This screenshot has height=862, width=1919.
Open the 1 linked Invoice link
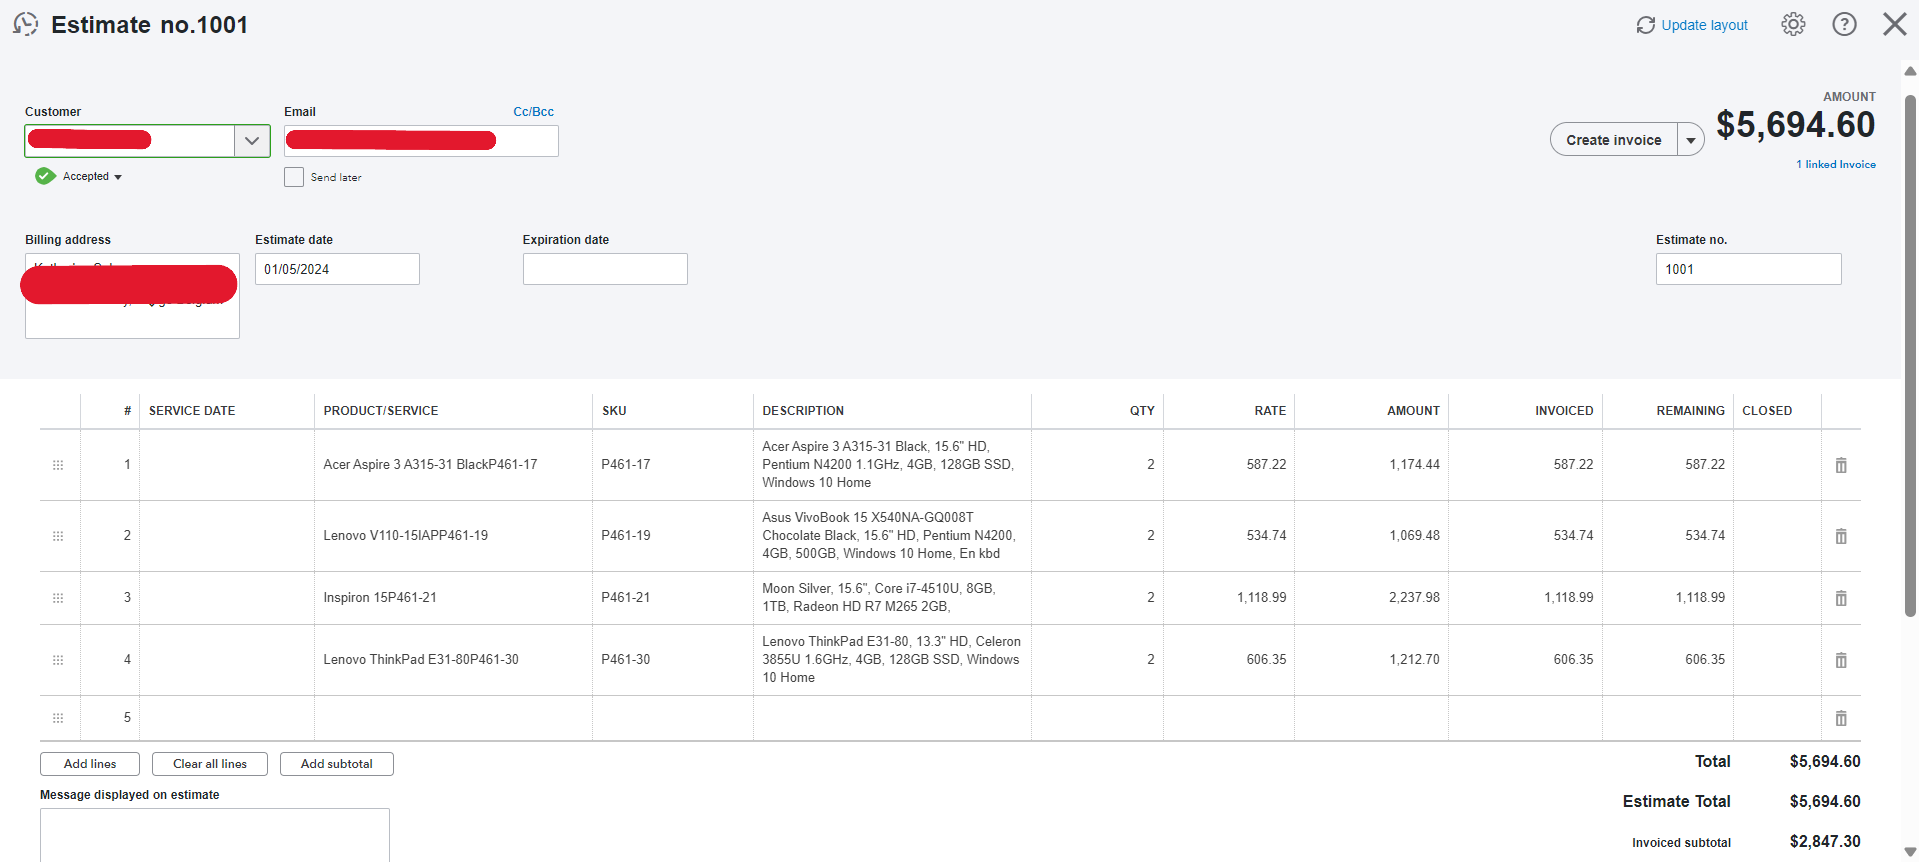(1835, 165)
